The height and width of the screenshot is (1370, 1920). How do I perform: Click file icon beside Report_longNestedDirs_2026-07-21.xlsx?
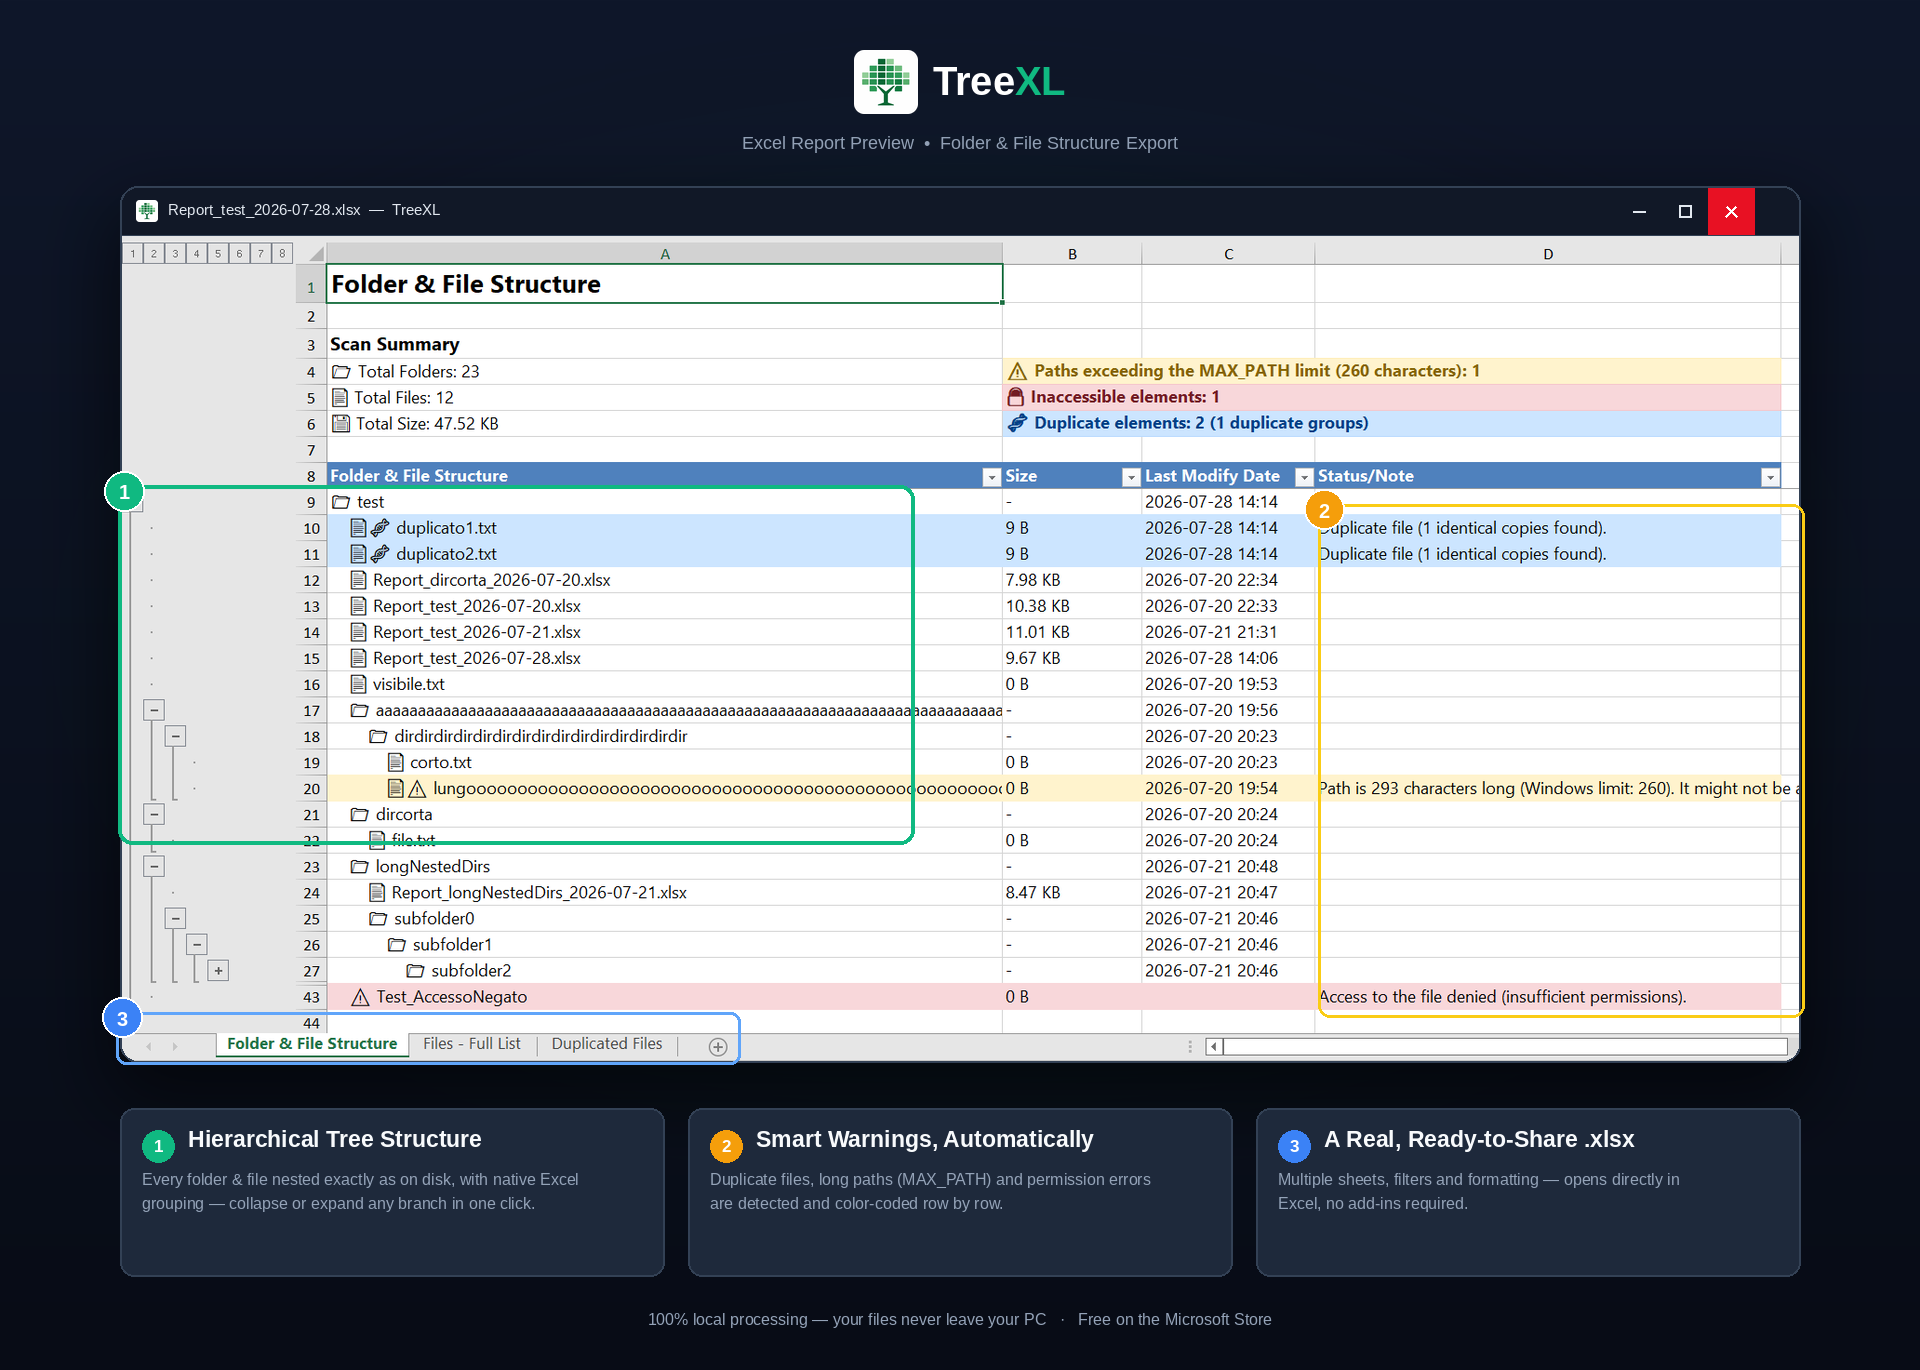[378, 893]
